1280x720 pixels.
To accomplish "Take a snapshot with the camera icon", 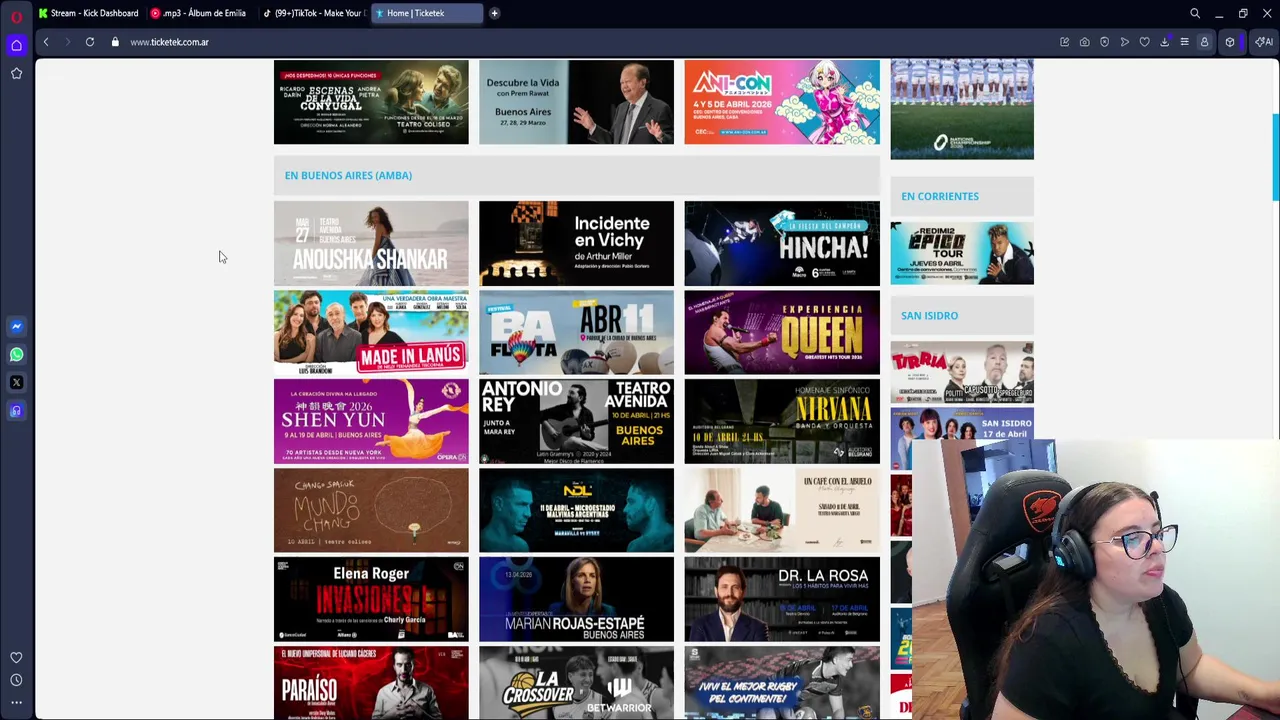I will click(1085, 42).
